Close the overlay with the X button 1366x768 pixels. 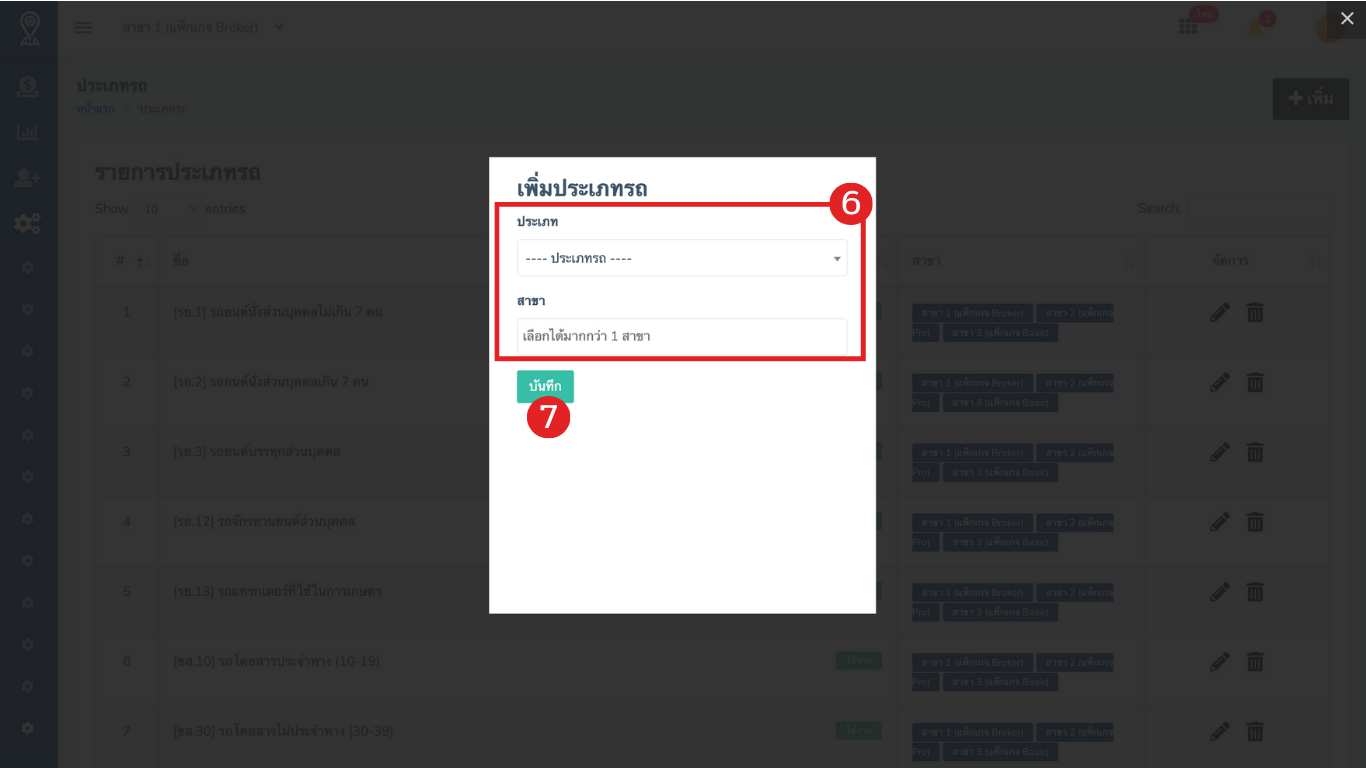1346,18
